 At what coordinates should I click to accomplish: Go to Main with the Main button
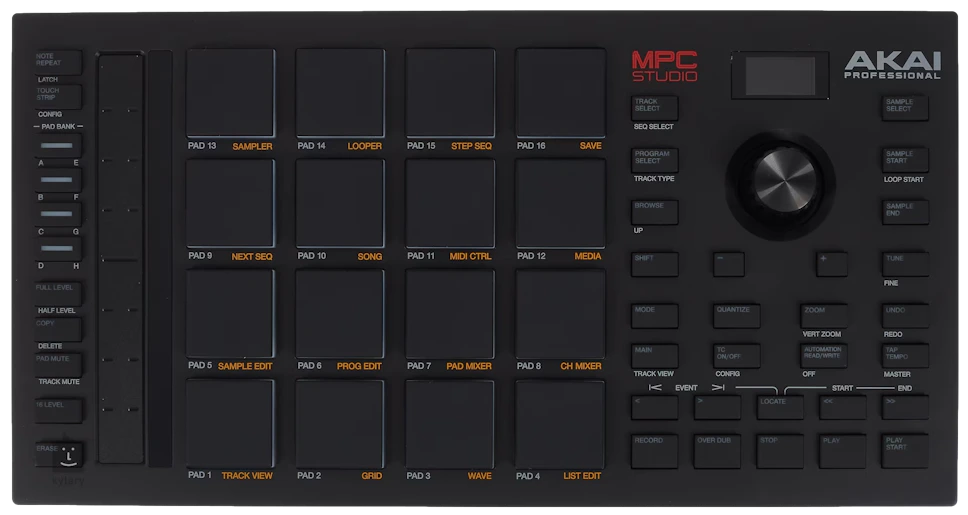point(654,356)
